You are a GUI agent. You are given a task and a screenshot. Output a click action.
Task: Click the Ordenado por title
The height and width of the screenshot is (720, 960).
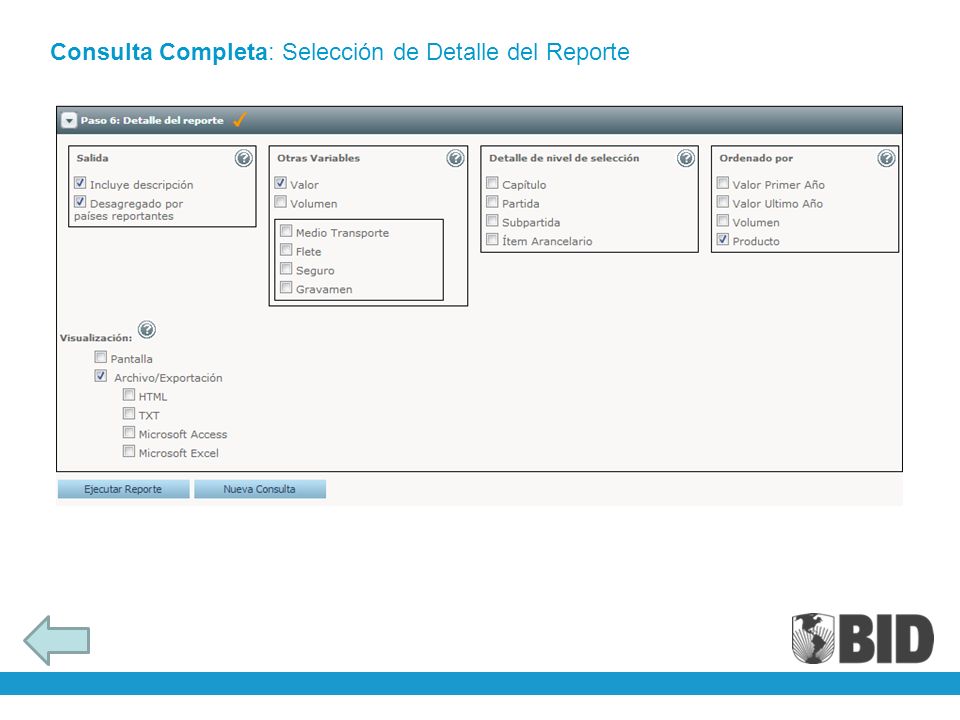tap(756, 158)
